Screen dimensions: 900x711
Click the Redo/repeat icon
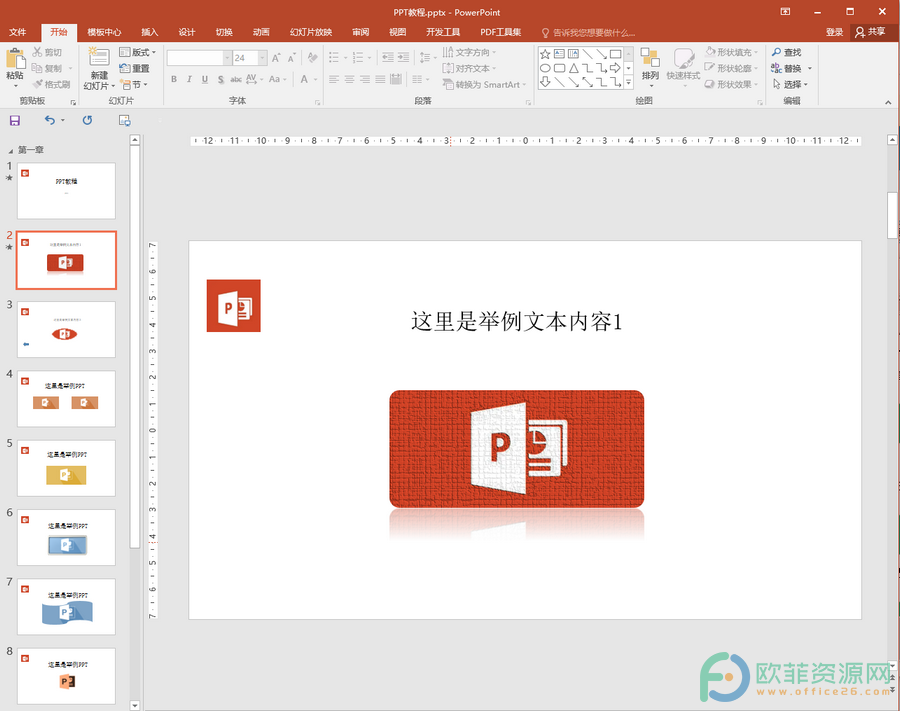point(87,121)
